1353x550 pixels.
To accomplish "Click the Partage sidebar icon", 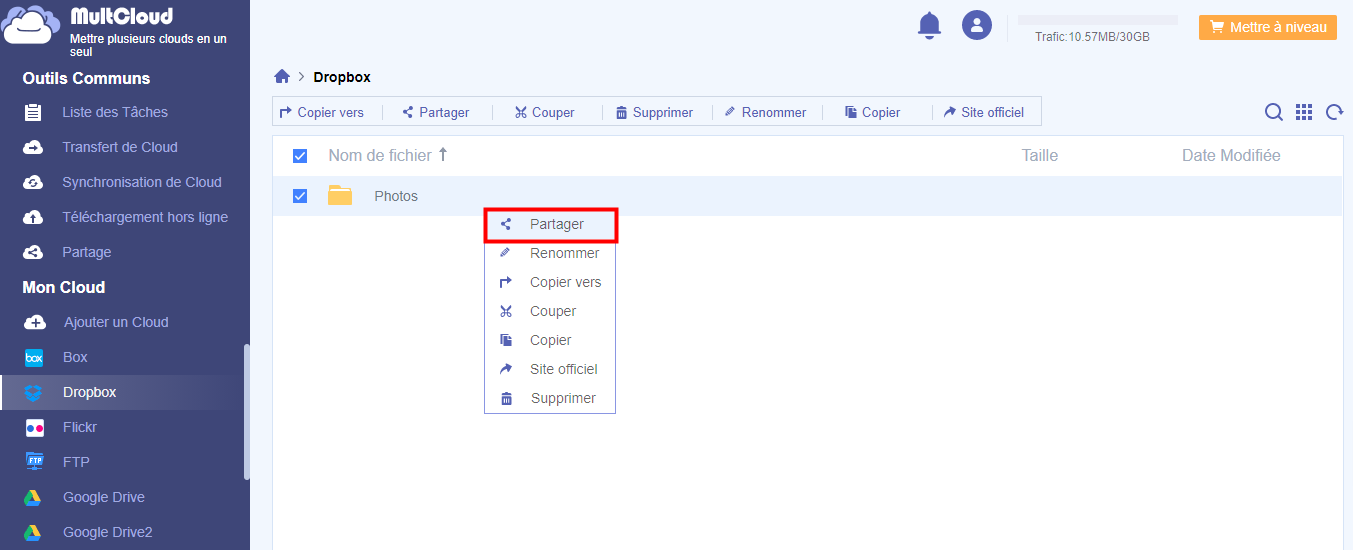I will (33, 252).
